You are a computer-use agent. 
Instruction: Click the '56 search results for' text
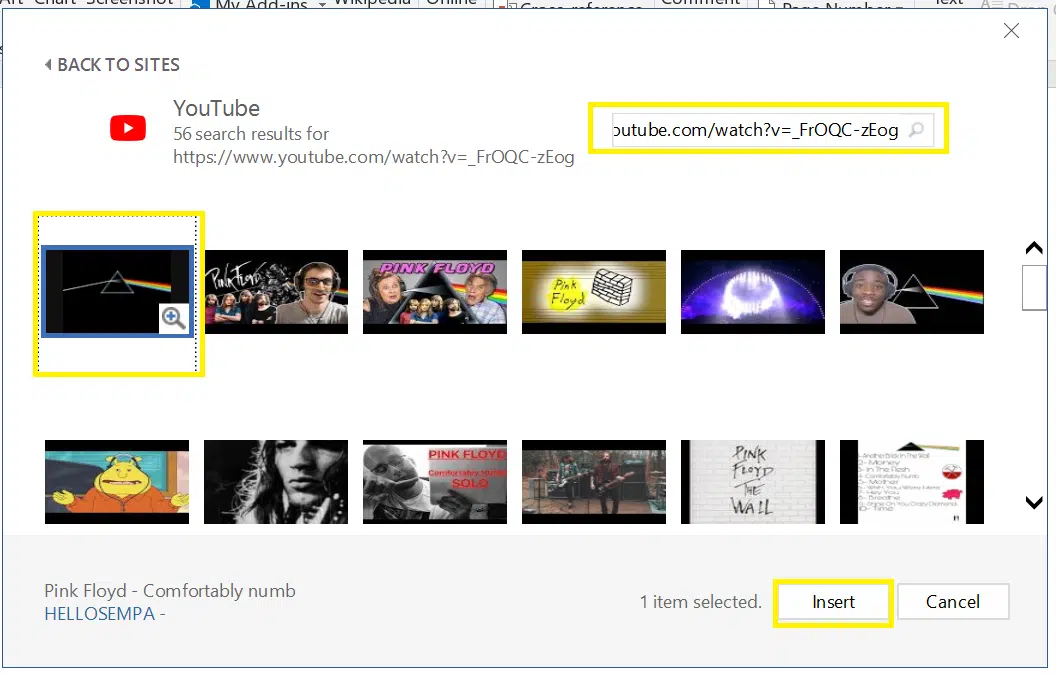(x=251, y=134)
